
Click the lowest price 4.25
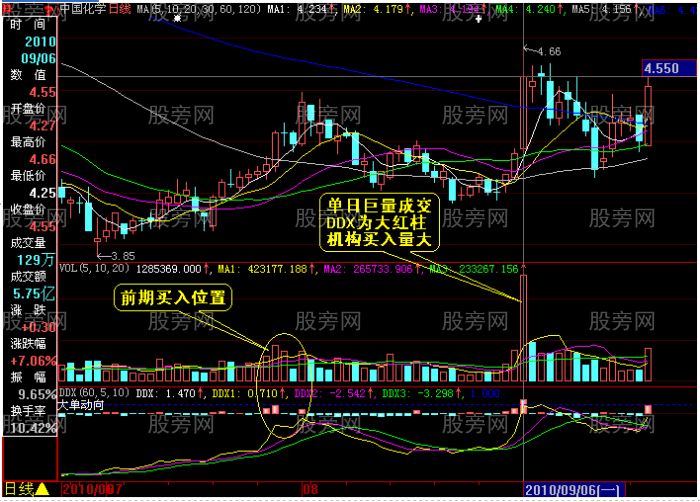pyautogui.click(x=42, y=193)
